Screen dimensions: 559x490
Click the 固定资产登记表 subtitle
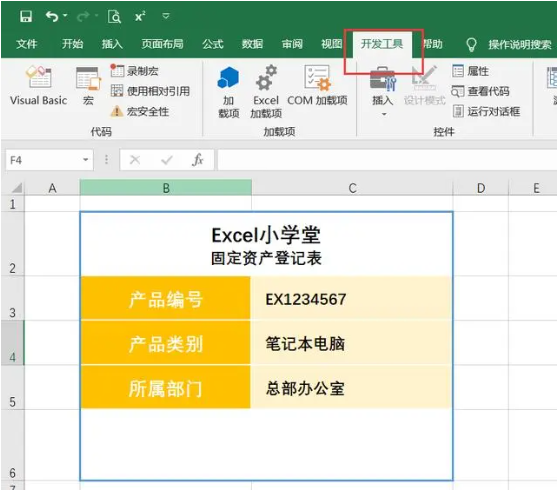pyautogui.click(x=266, y=259)
